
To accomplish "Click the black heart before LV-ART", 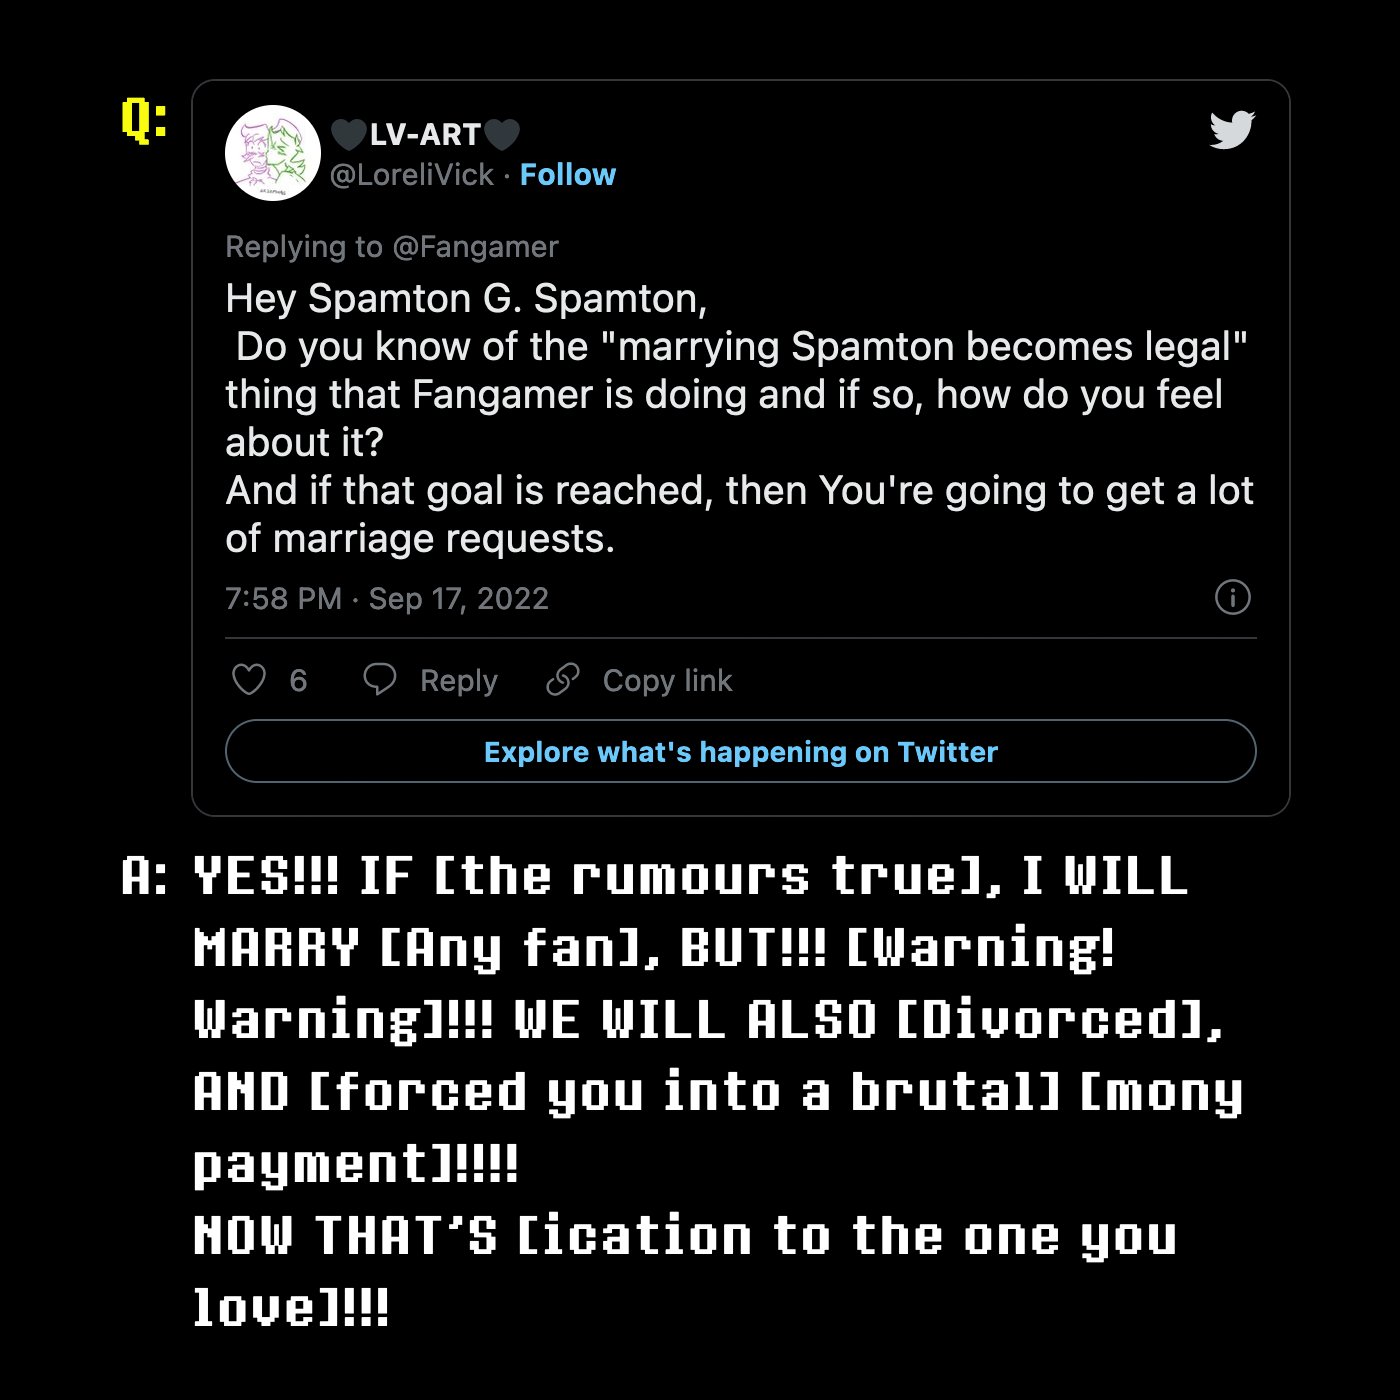I will click(348, 134).
